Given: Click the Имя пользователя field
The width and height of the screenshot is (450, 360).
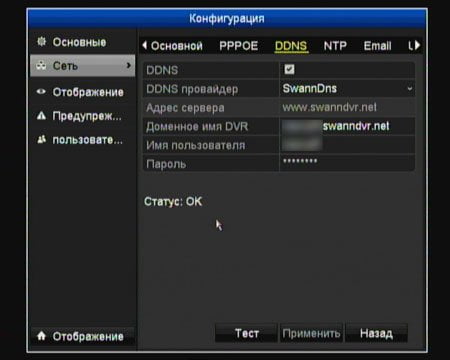Looking at the screenshot, I should (347, 145).
